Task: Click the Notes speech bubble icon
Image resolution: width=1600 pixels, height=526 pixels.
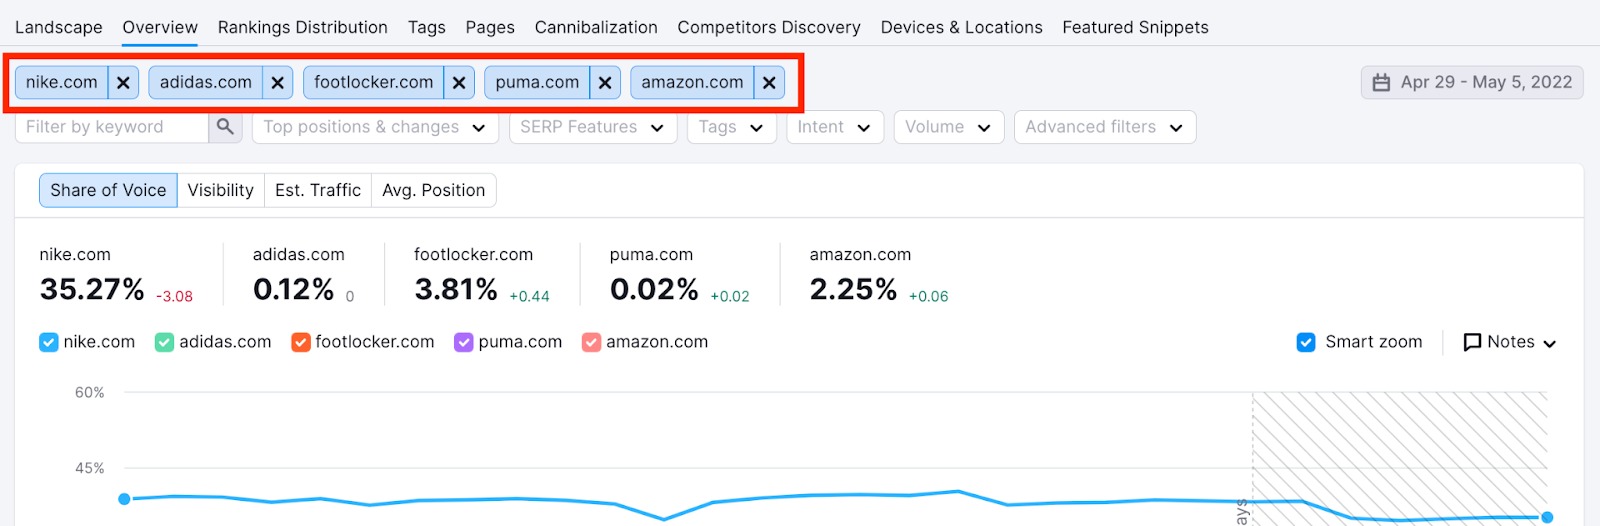Action: pyautogui.click(x=1472, y=342)
